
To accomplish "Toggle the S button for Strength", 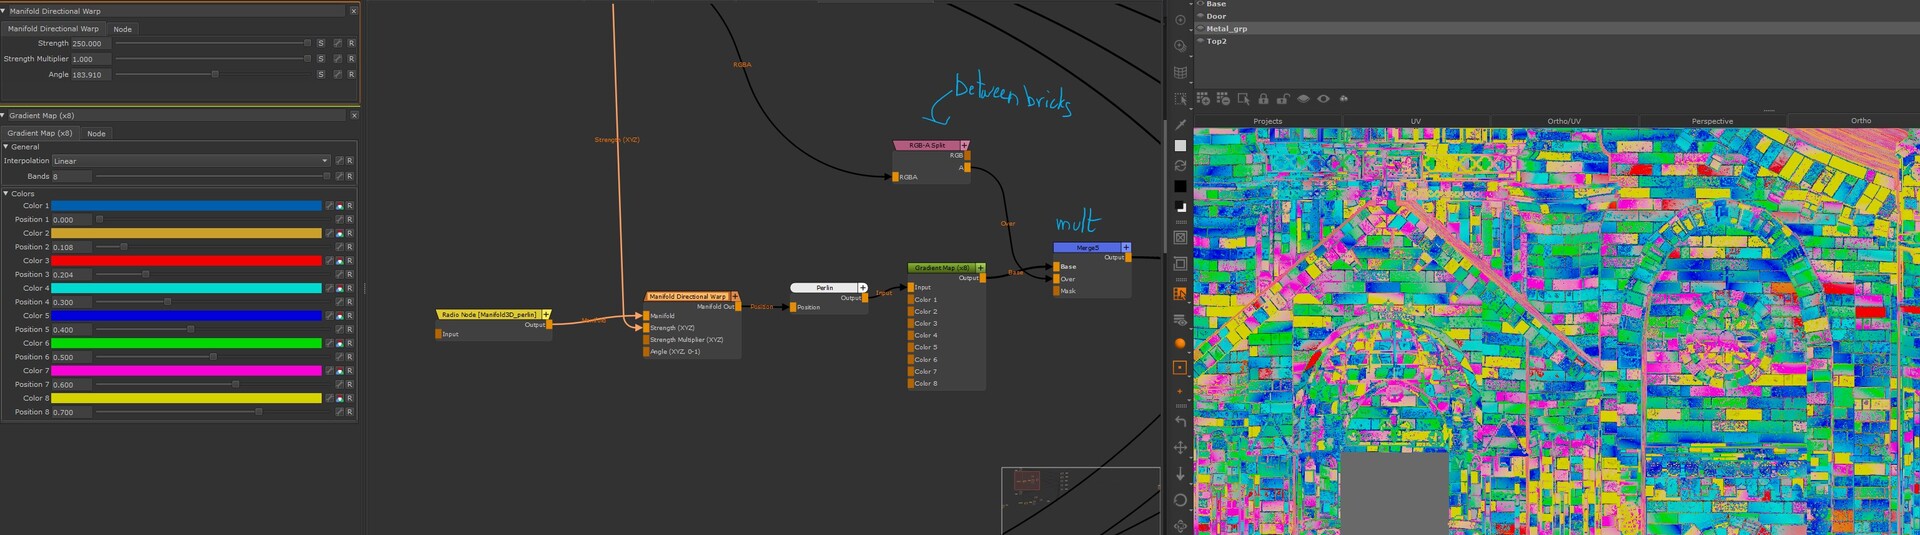I will click(321, 43).
